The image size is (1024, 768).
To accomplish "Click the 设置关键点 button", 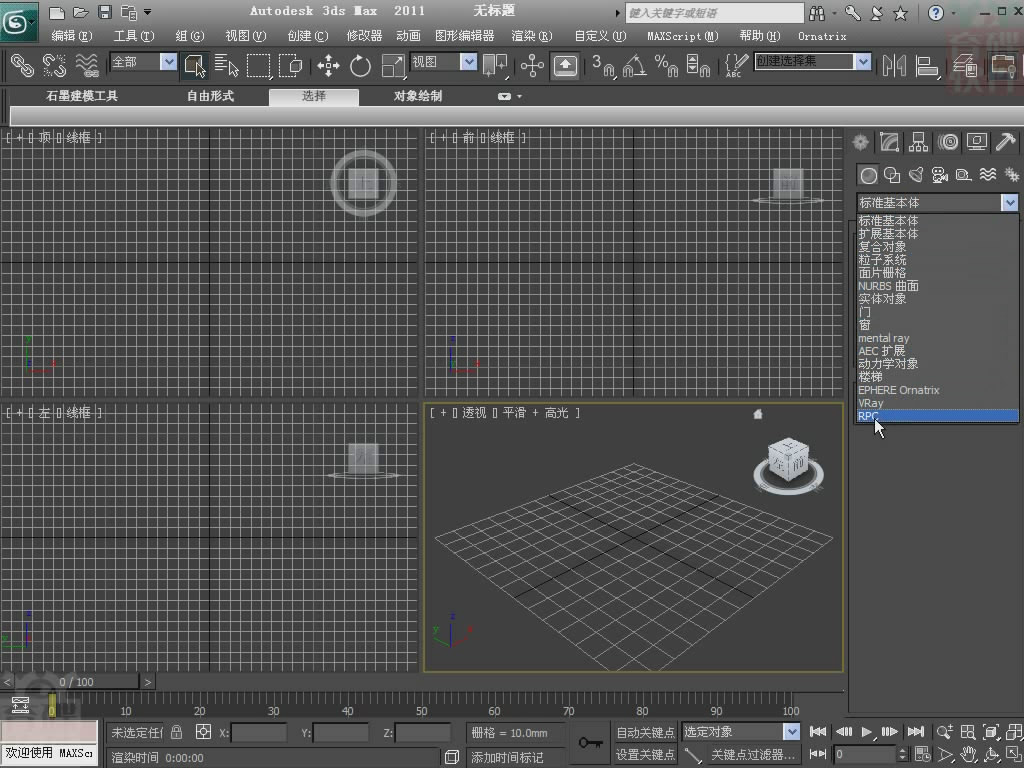I will [645, 755].
